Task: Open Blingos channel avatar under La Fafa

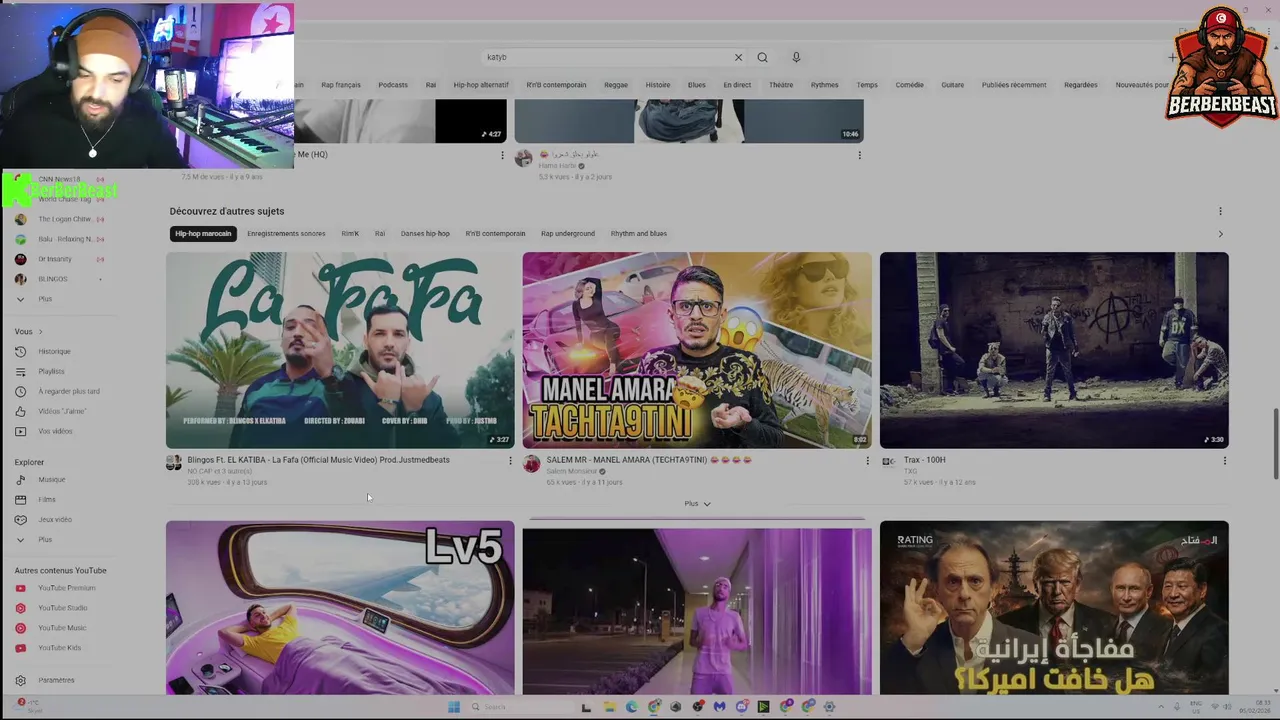Action: pos(174,463)
